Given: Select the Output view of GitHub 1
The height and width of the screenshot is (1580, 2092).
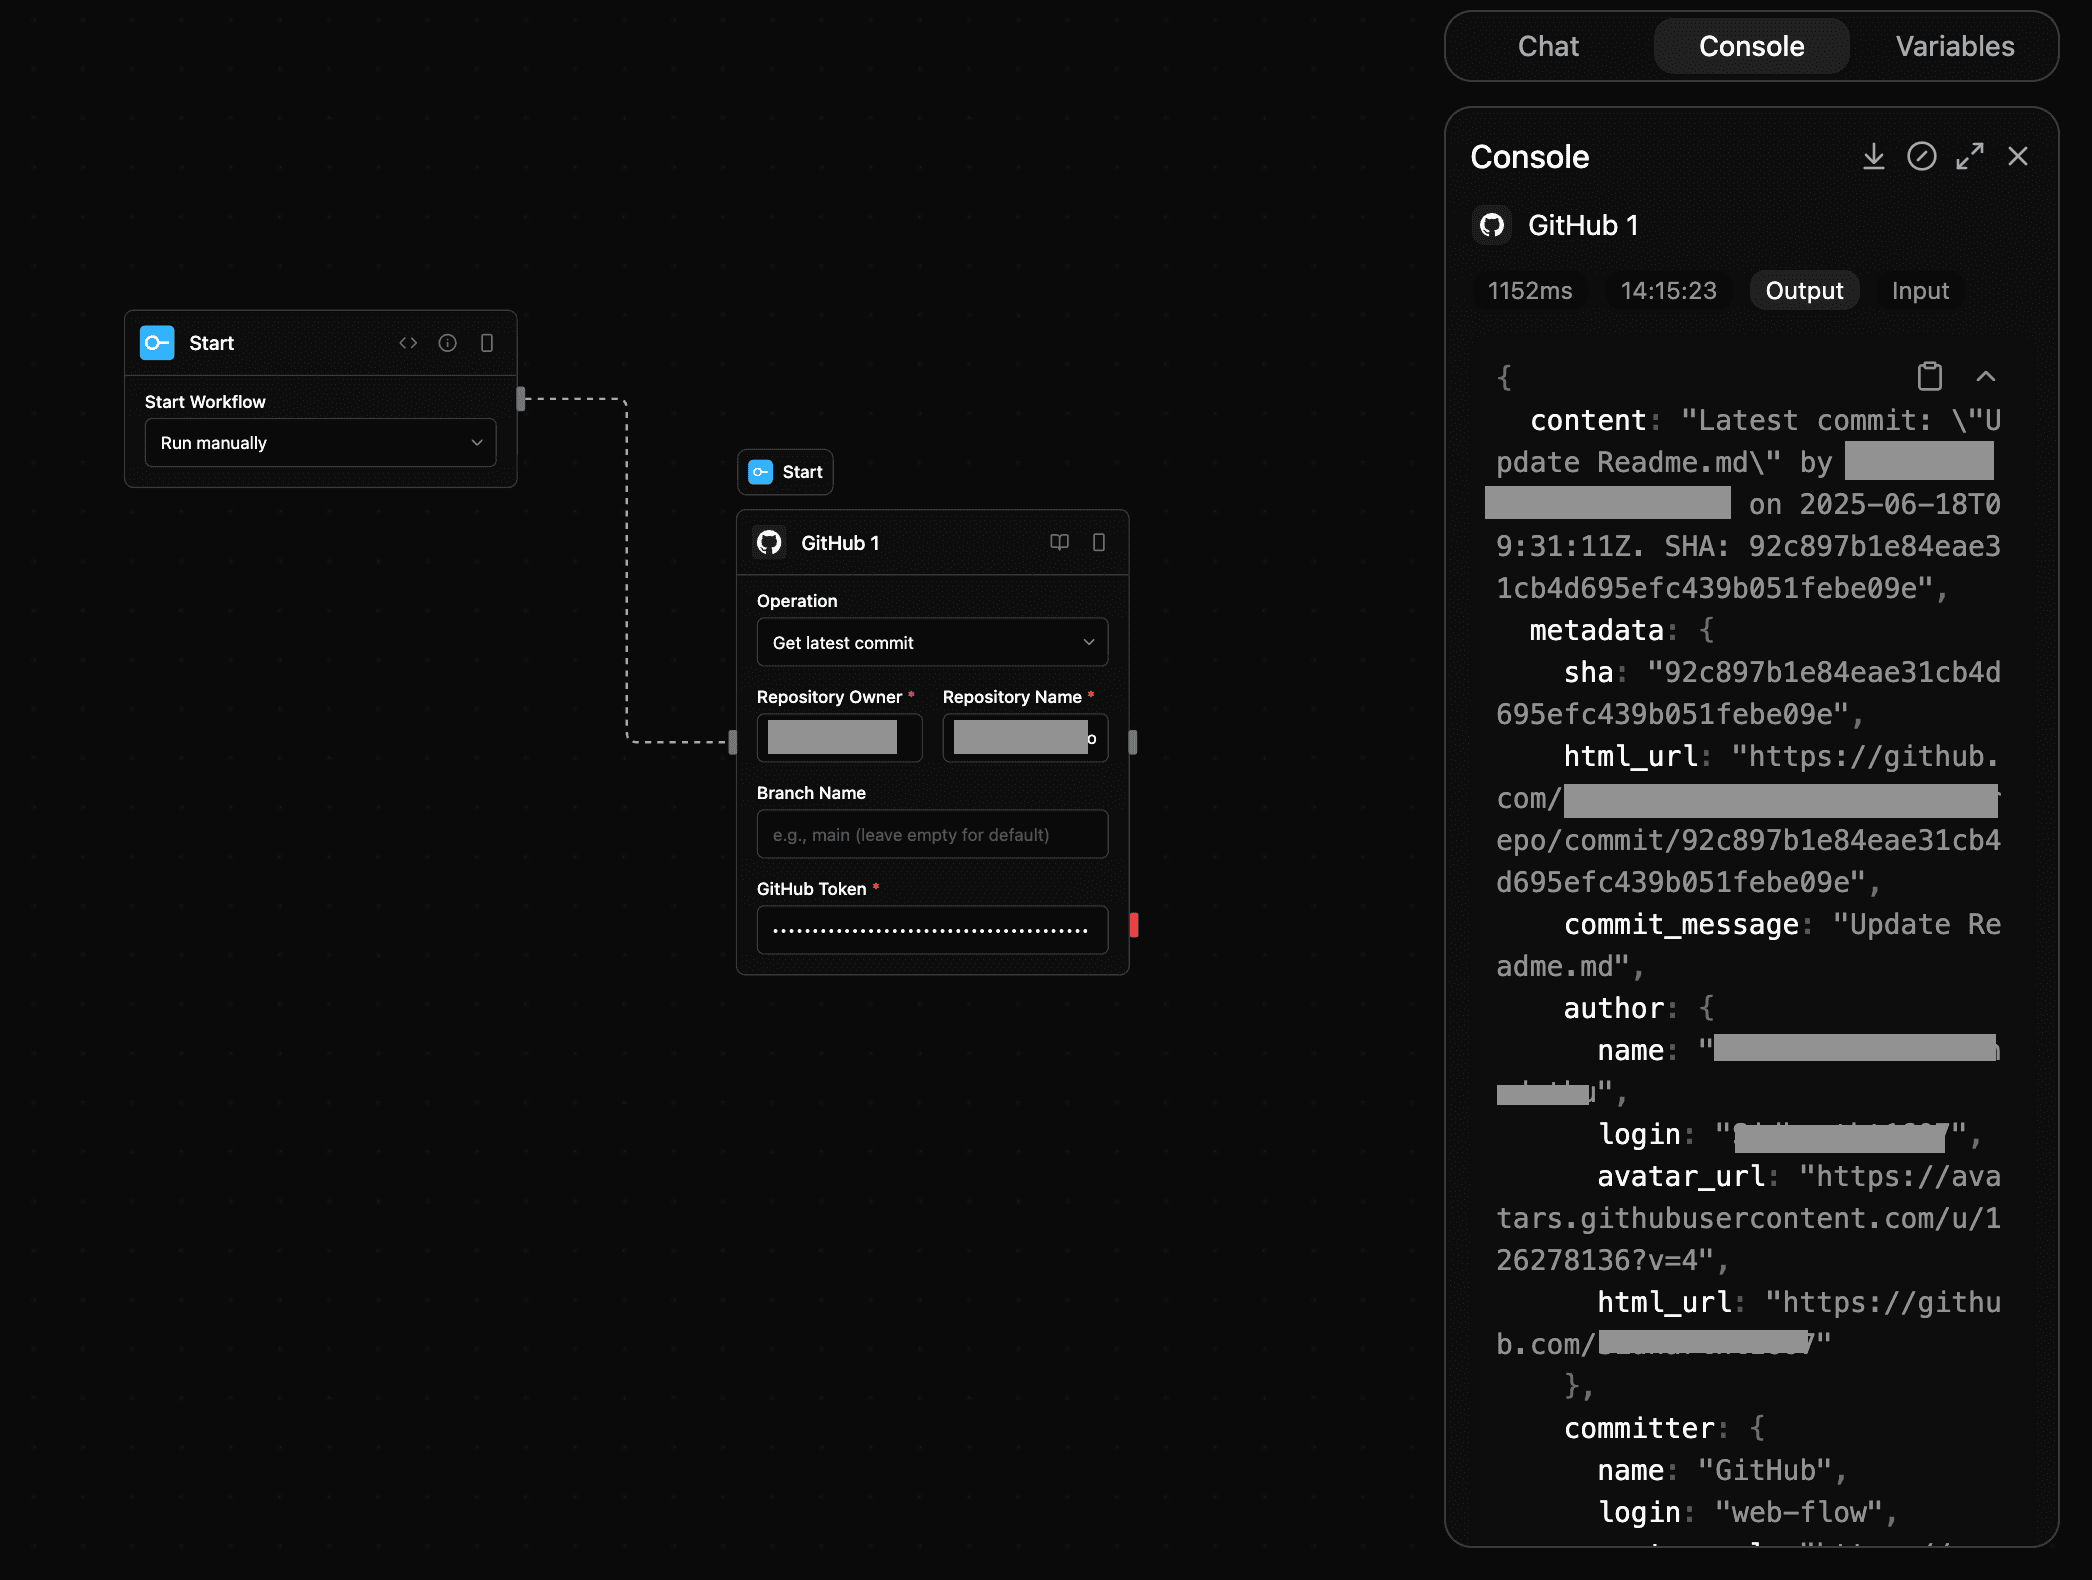Looking at the screenshot, I should pos(1803,290).
